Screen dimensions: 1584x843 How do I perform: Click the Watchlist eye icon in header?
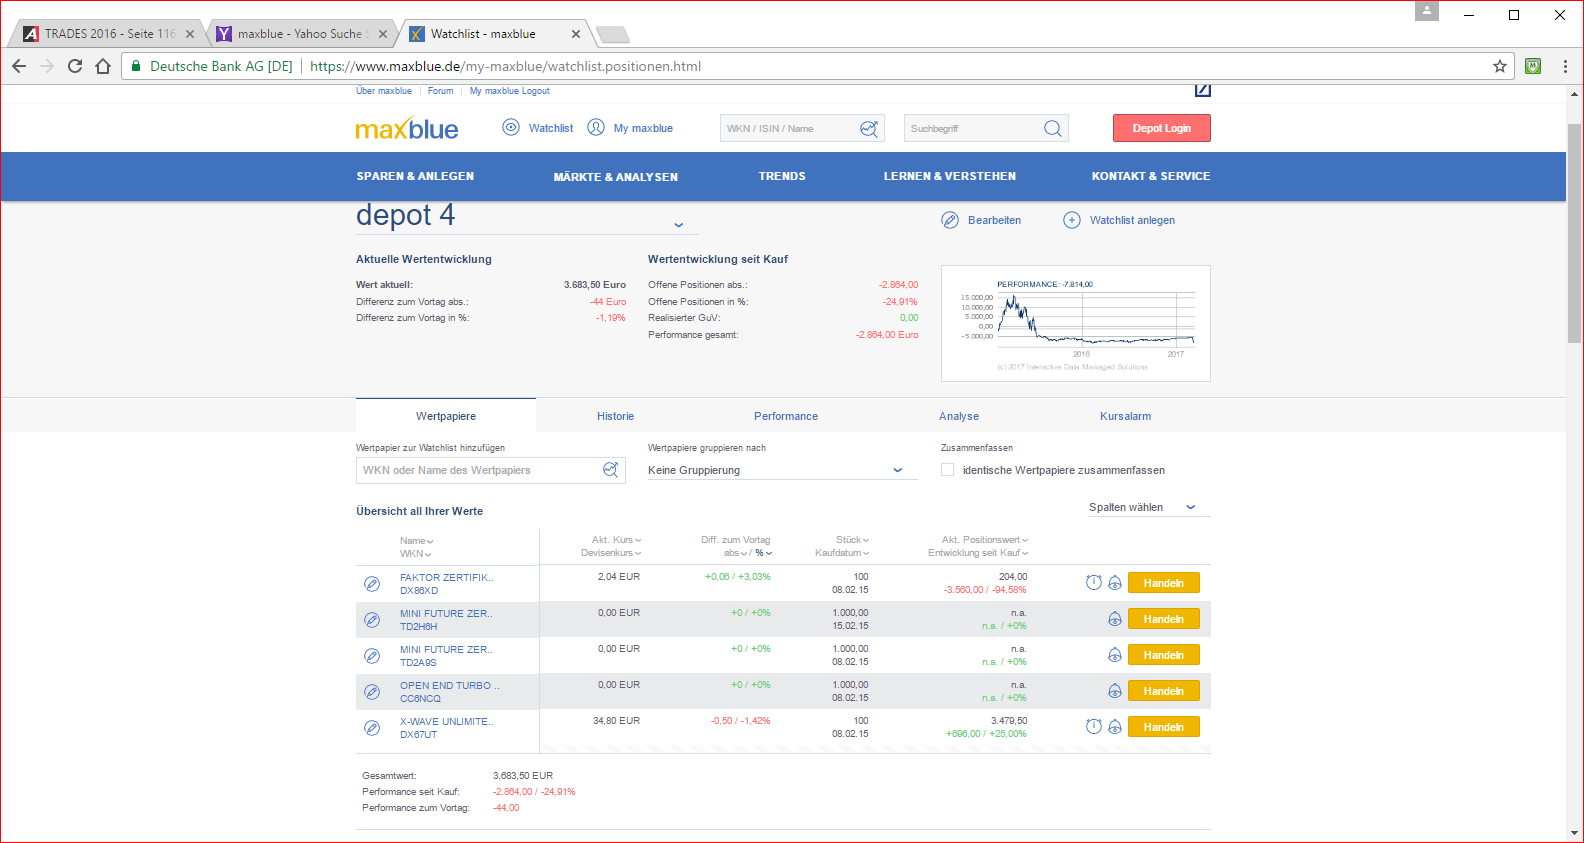click(x=511, y=128)
